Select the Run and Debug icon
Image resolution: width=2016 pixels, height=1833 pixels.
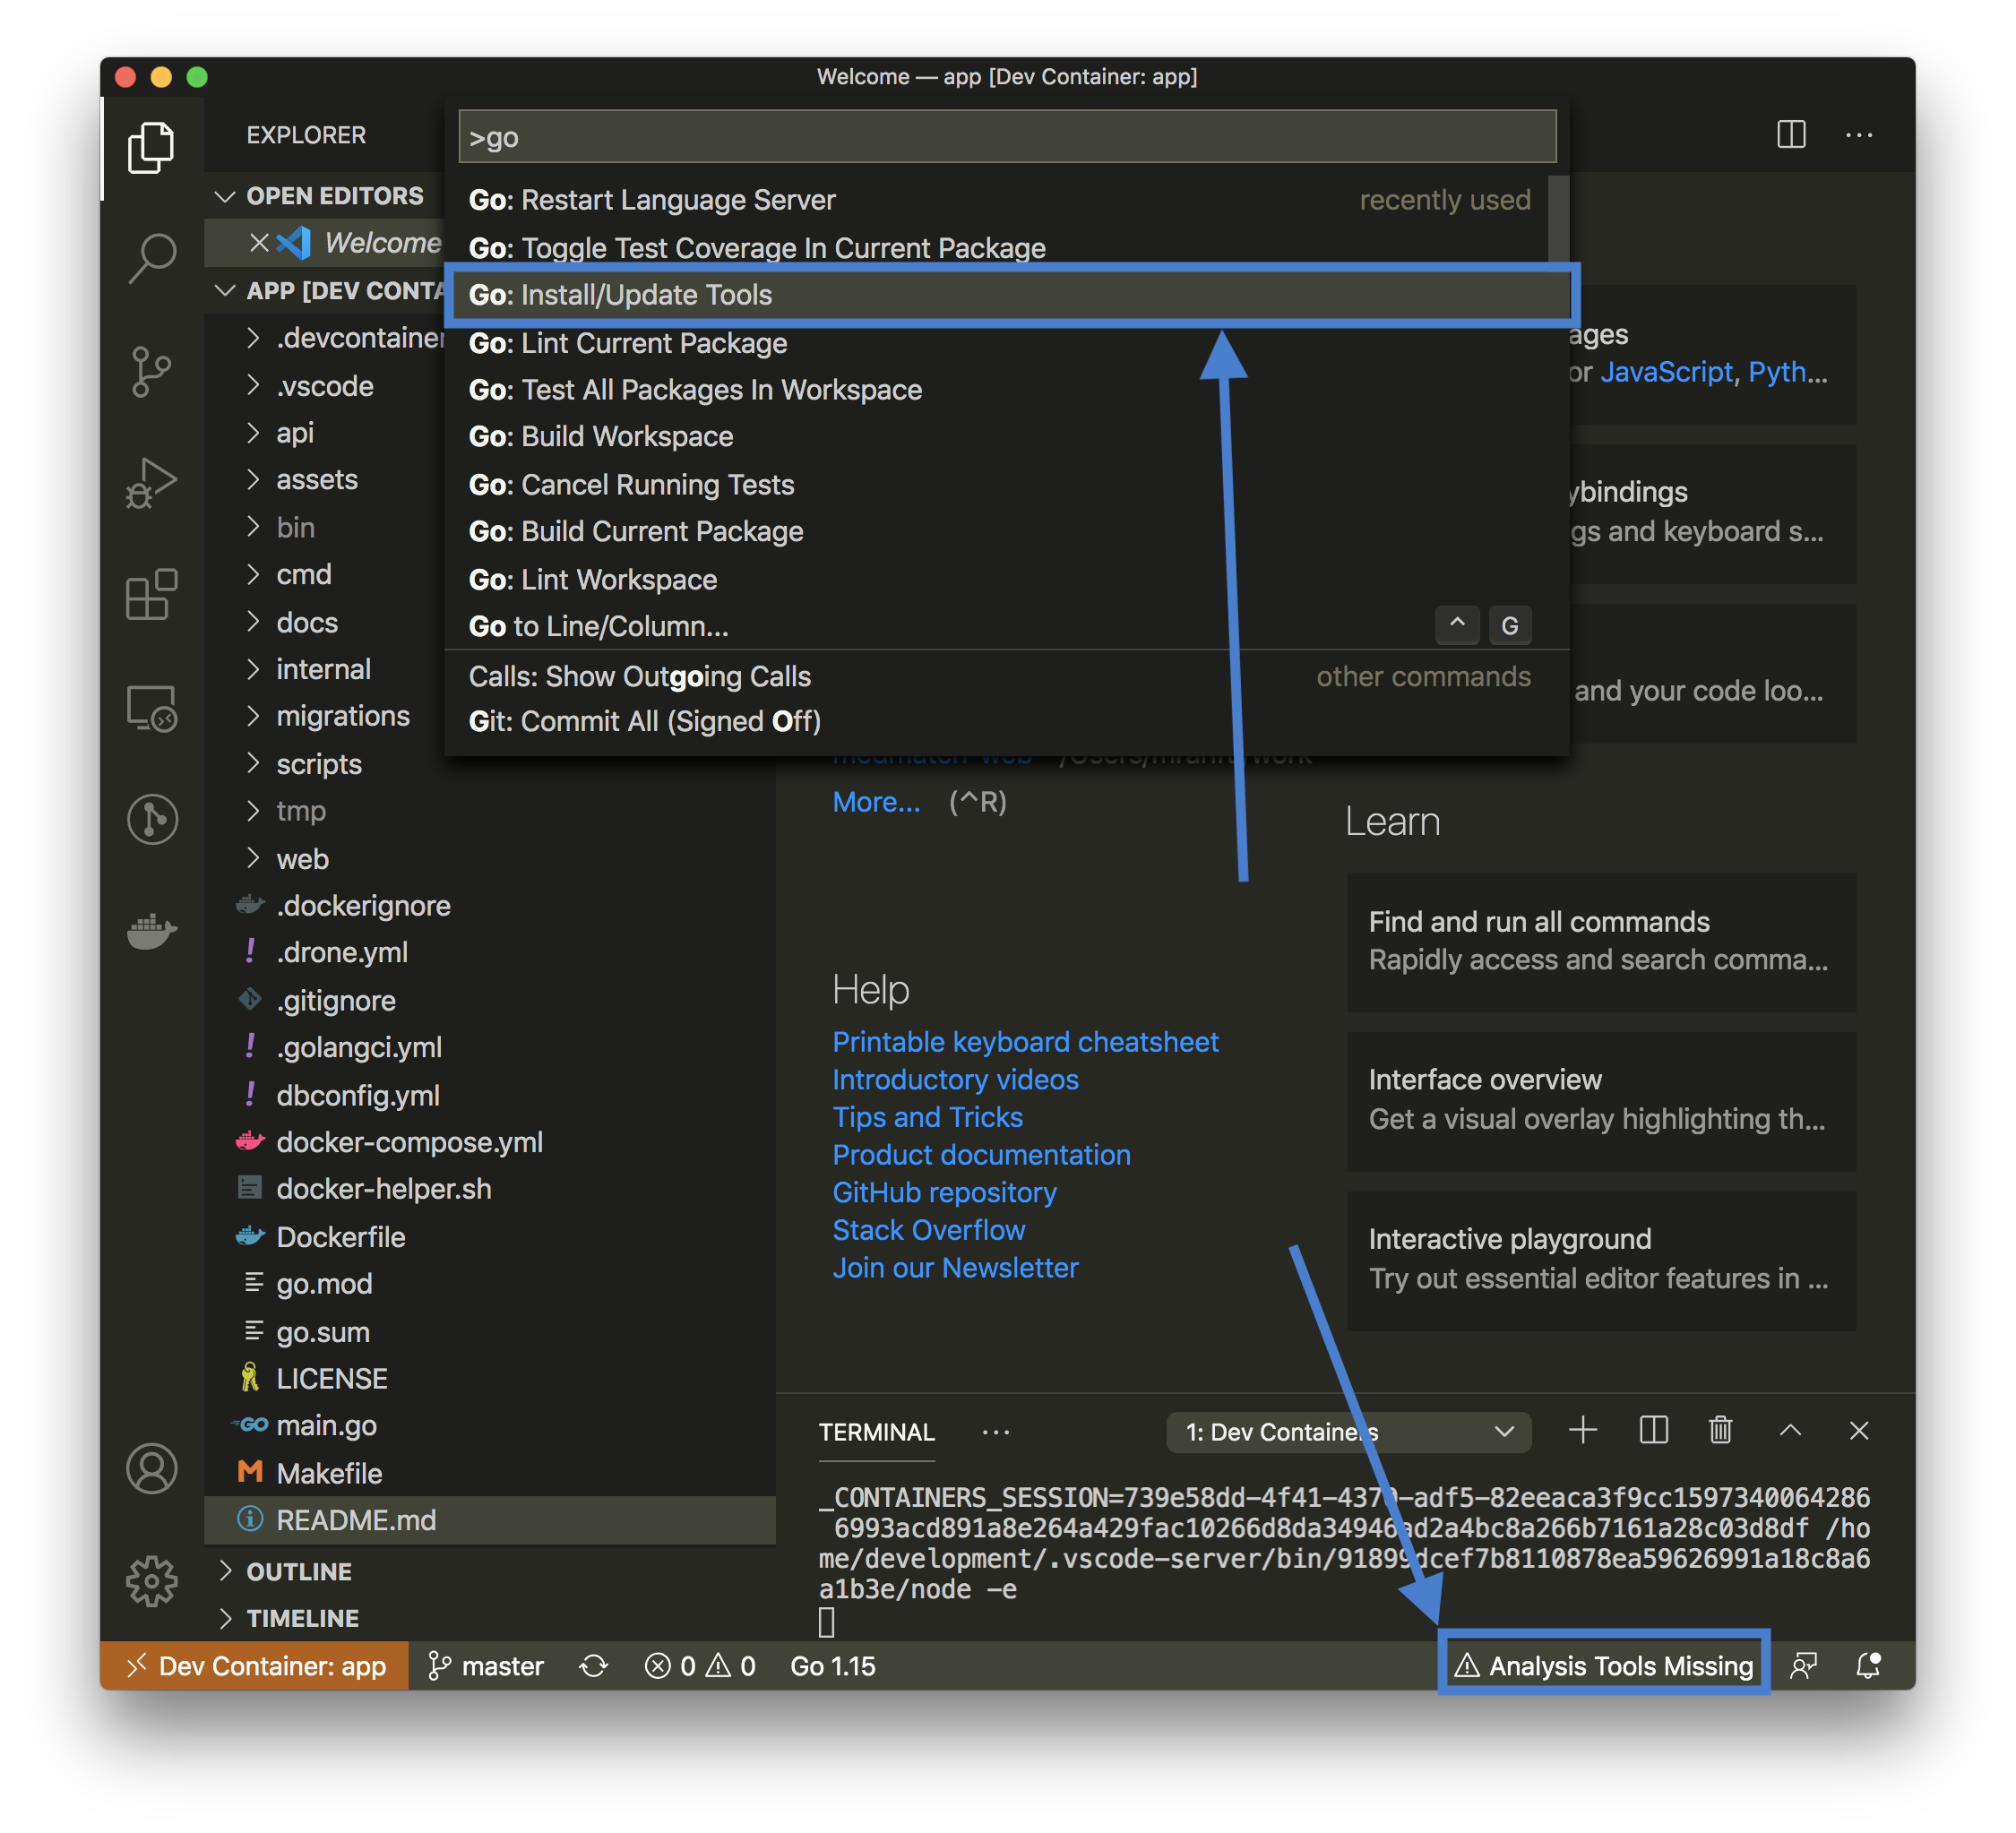coord(151,482)
